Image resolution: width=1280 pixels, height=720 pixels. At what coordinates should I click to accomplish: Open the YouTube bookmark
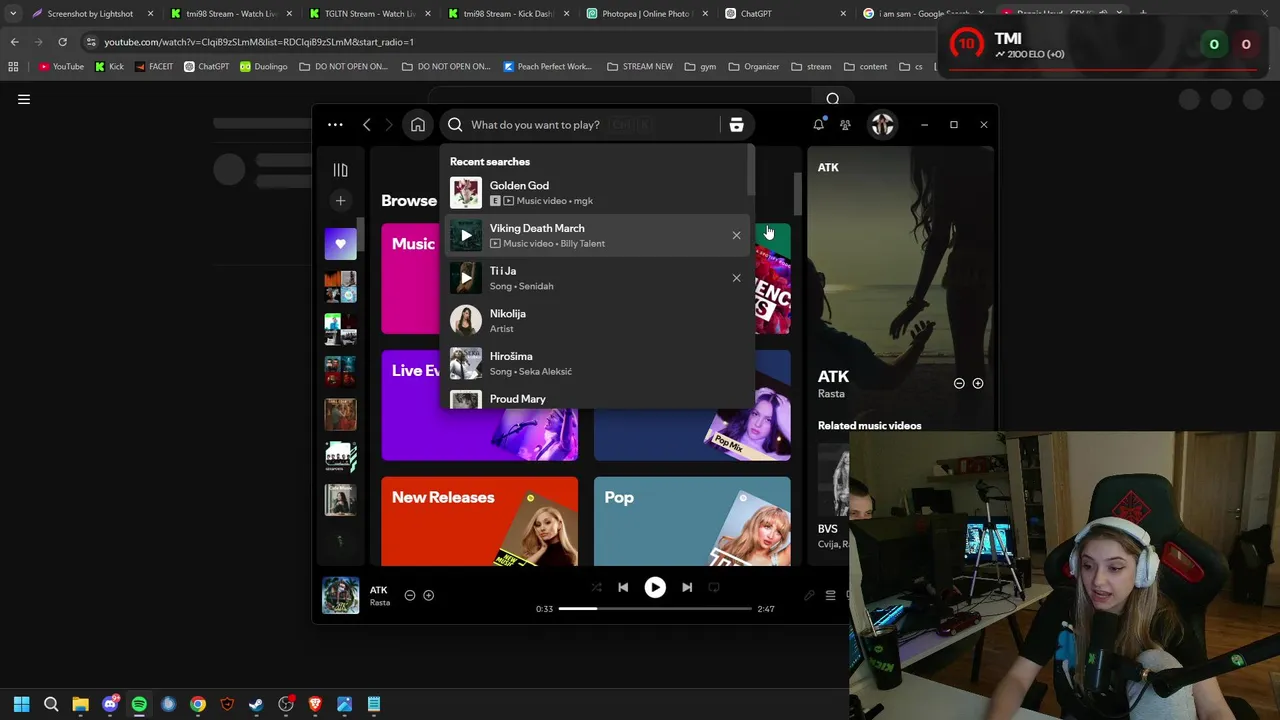tap(61, 67)
